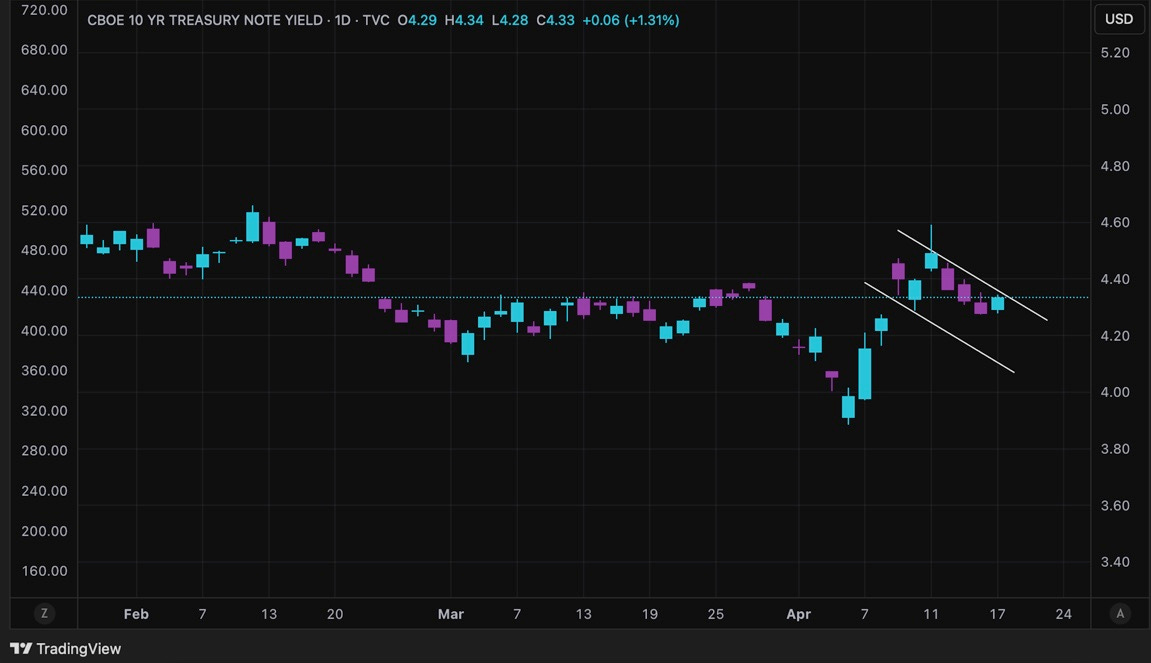
Task: Click the 3.40 right price axis label
Action: click(x=1115, y=562)
